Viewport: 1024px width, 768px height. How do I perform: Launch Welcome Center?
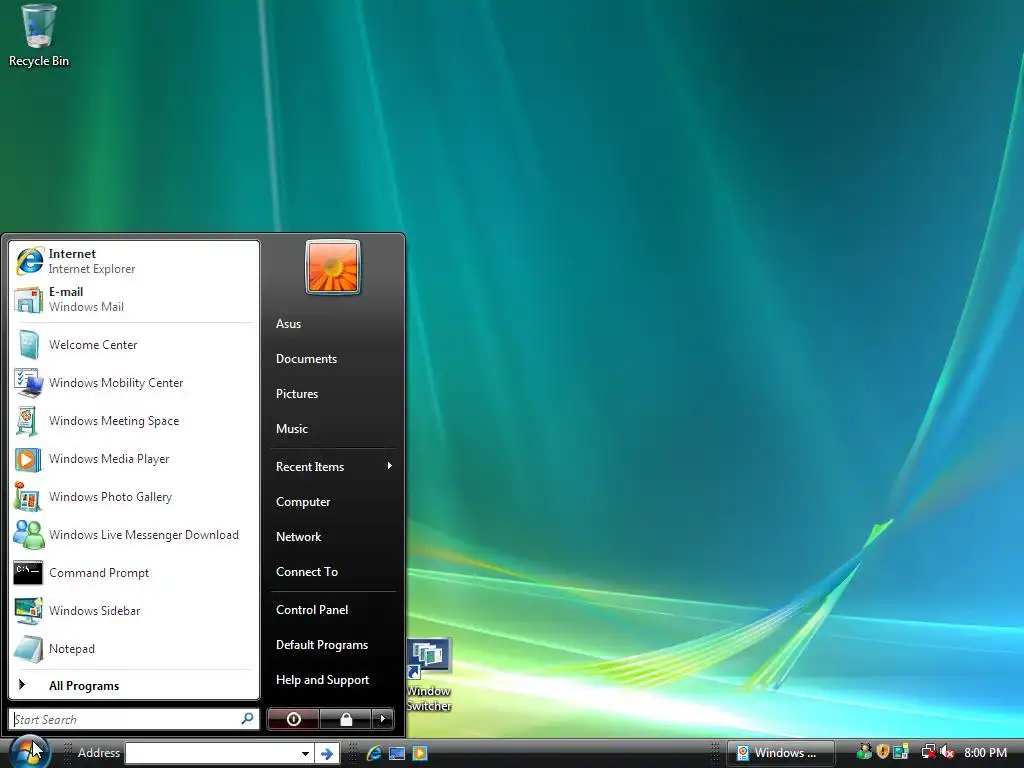(133, 344)
